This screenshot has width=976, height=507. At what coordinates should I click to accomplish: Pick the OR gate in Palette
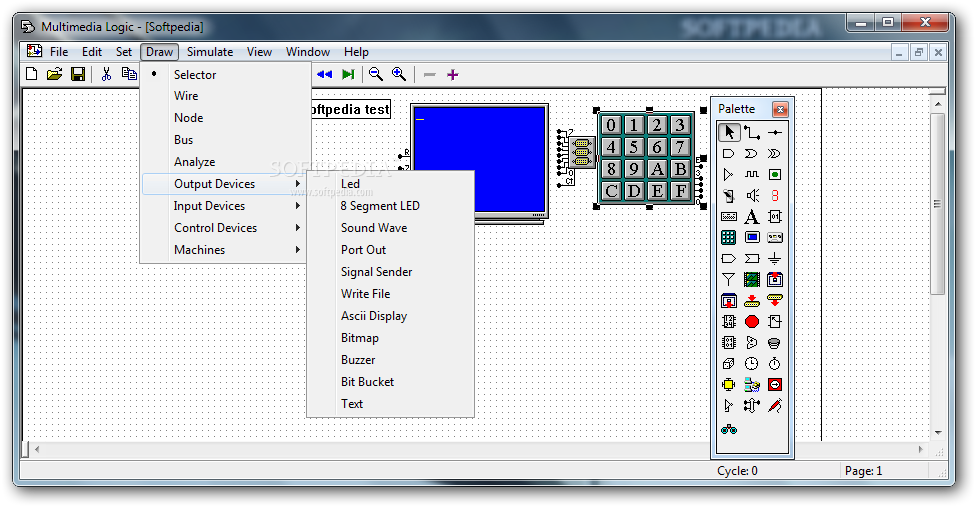click(x=752, y=154)
